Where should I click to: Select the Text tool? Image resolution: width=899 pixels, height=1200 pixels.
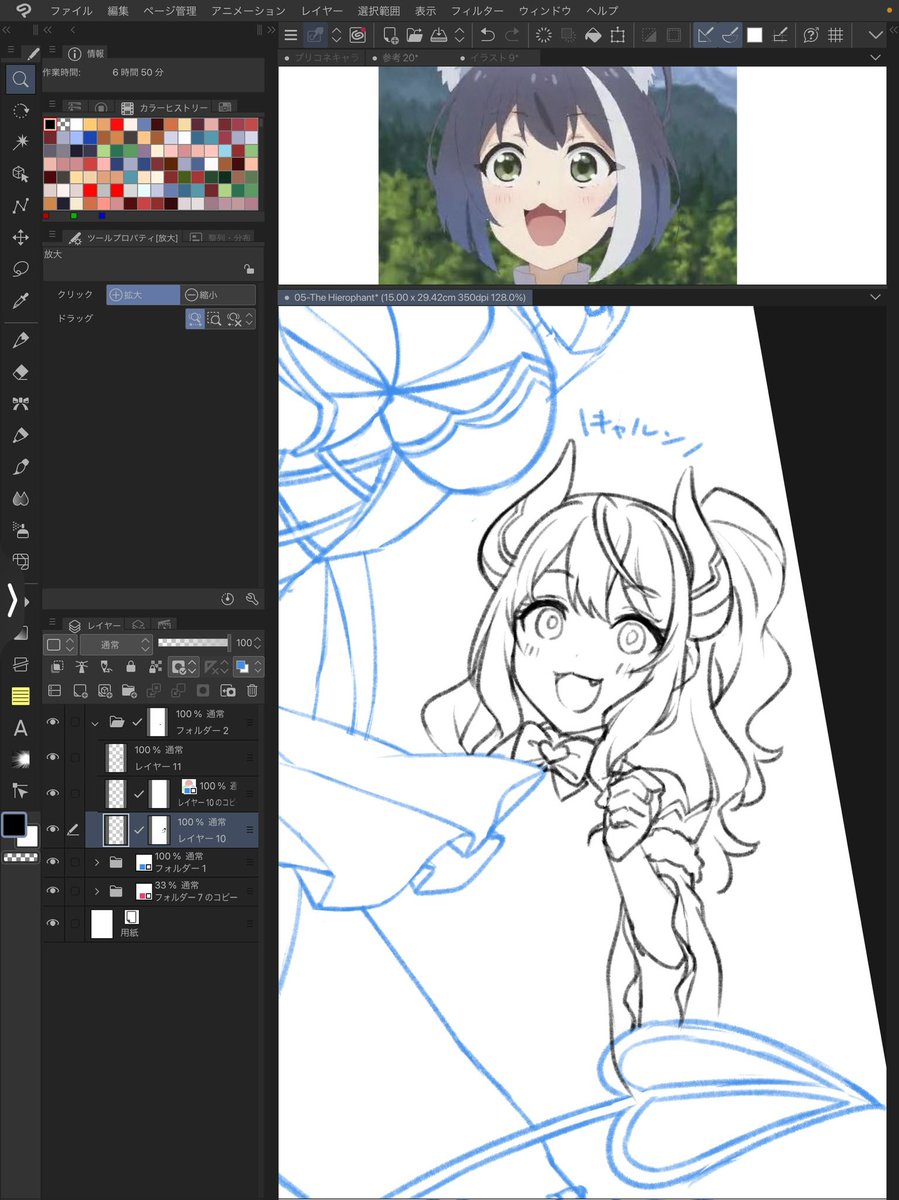pos(20,728)
